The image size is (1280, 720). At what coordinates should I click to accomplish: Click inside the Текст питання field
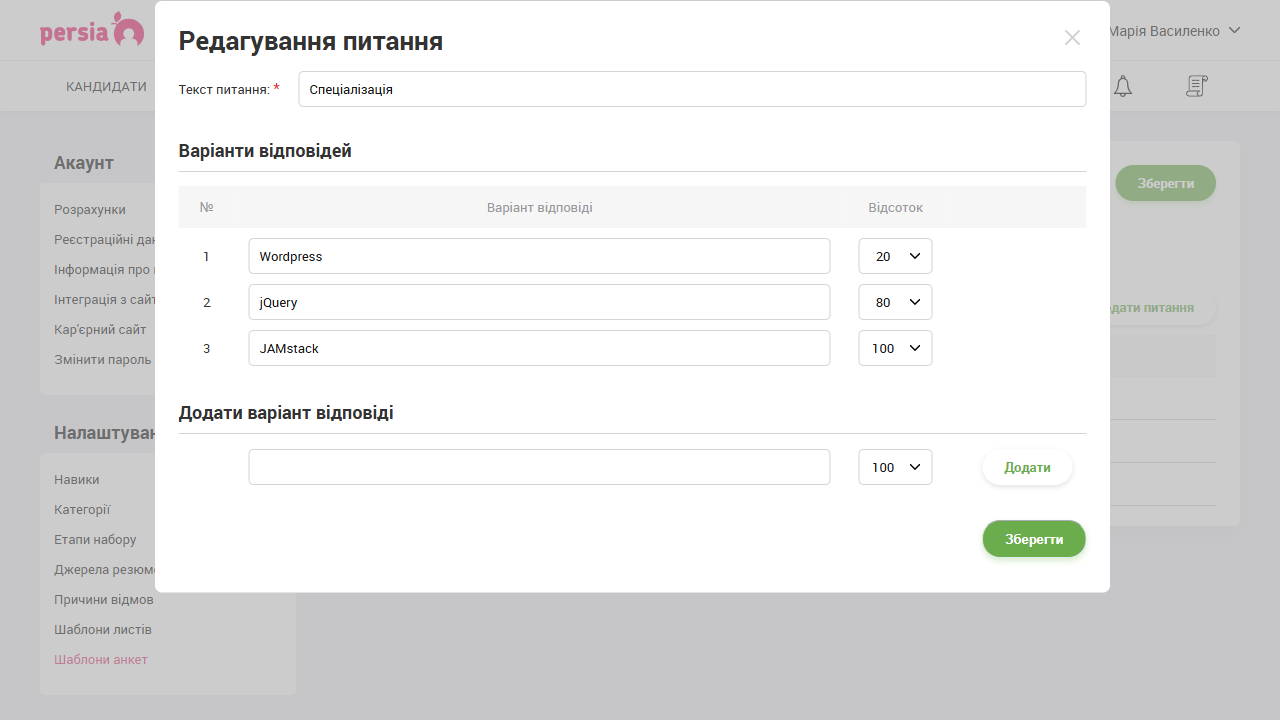coord(691,88)
